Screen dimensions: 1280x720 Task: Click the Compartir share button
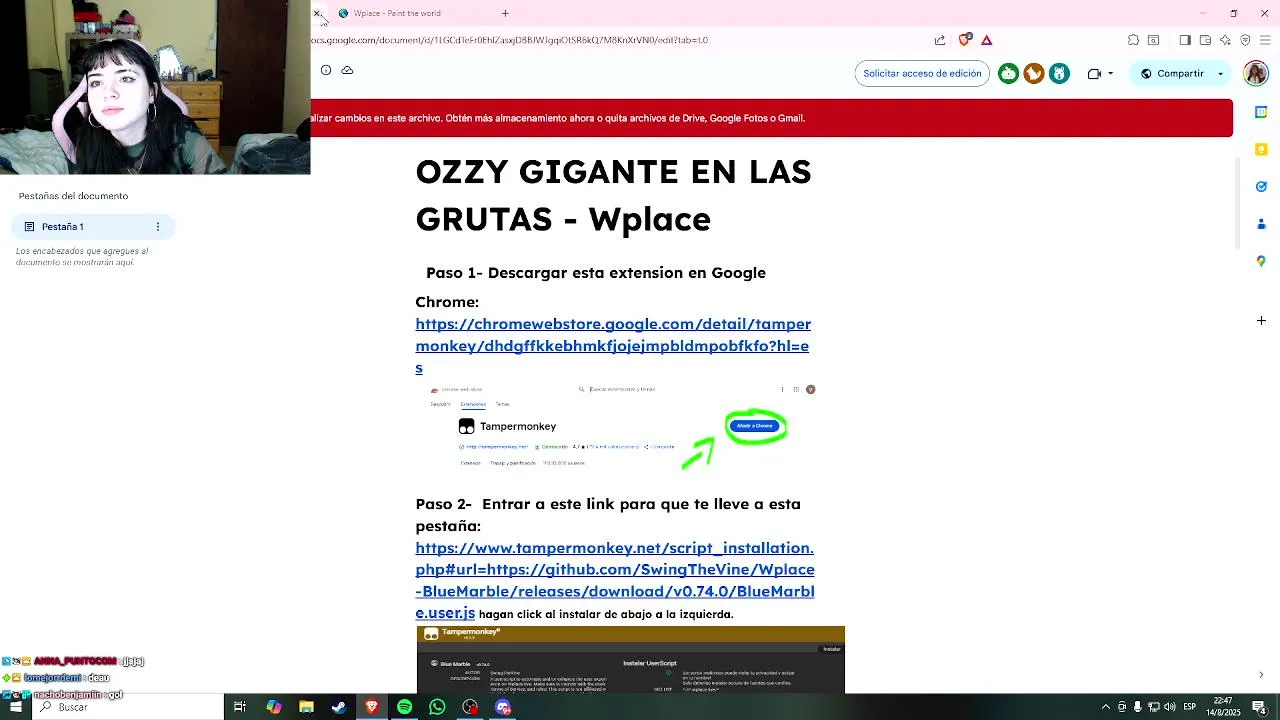click(1173, 73)
